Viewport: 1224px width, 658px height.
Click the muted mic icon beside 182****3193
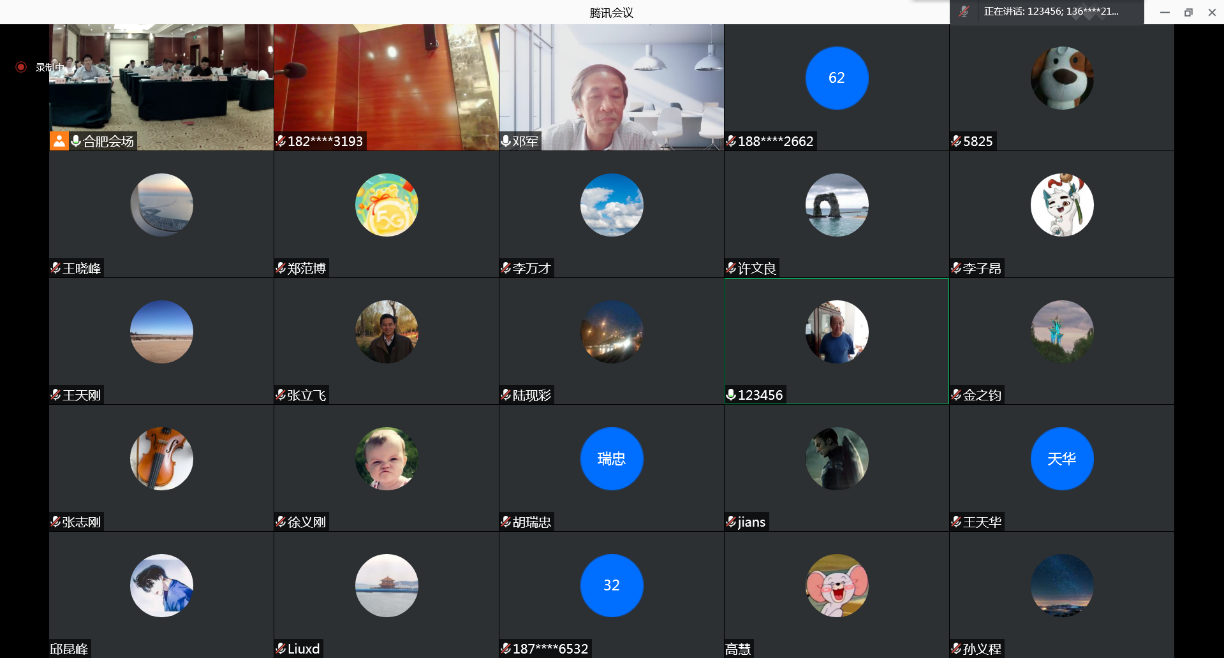(x=281, y=142)
